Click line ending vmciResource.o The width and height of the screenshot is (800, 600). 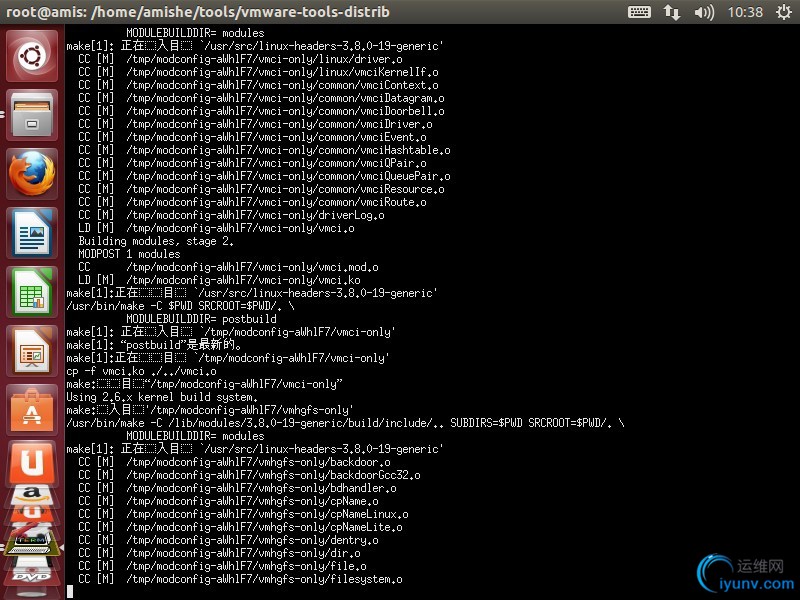pyautogui.click(x=261, y=189)
